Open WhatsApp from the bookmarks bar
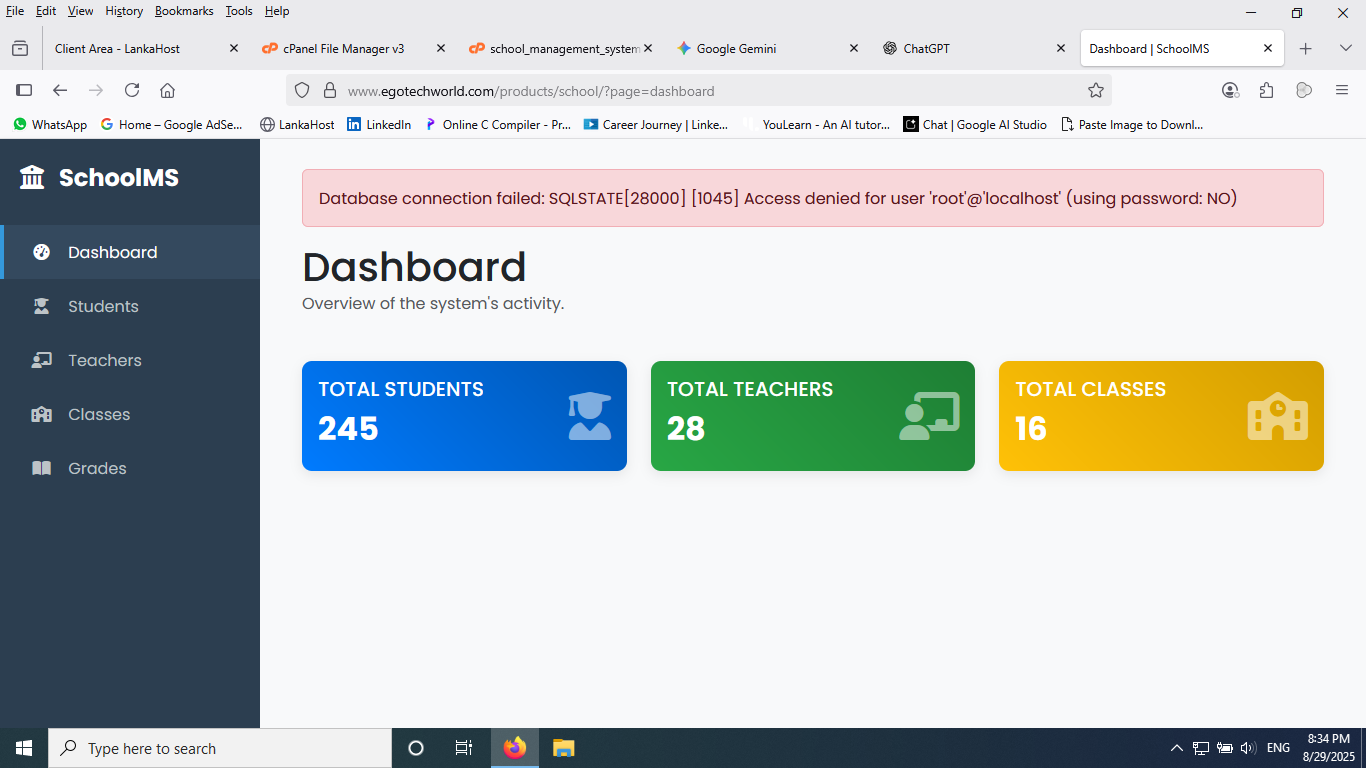This screenshot has height=768, width=1366. tap(48, 124)
